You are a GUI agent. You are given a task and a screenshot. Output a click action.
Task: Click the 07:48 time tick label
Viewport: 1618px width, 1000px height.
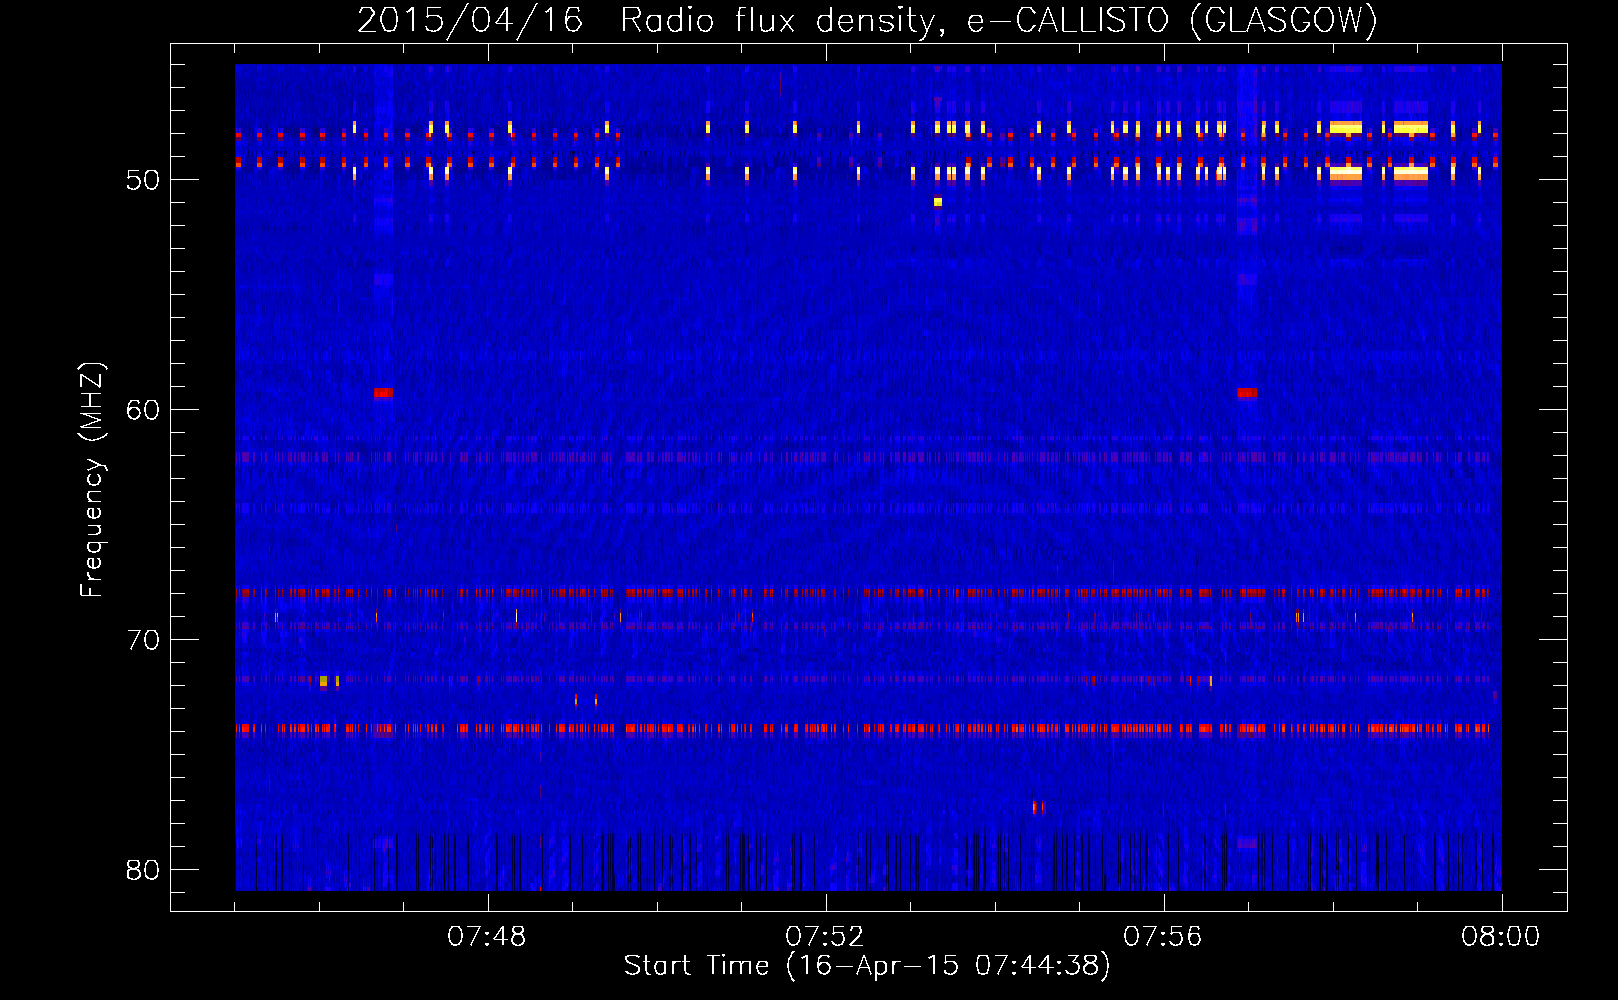click(487, 937)
